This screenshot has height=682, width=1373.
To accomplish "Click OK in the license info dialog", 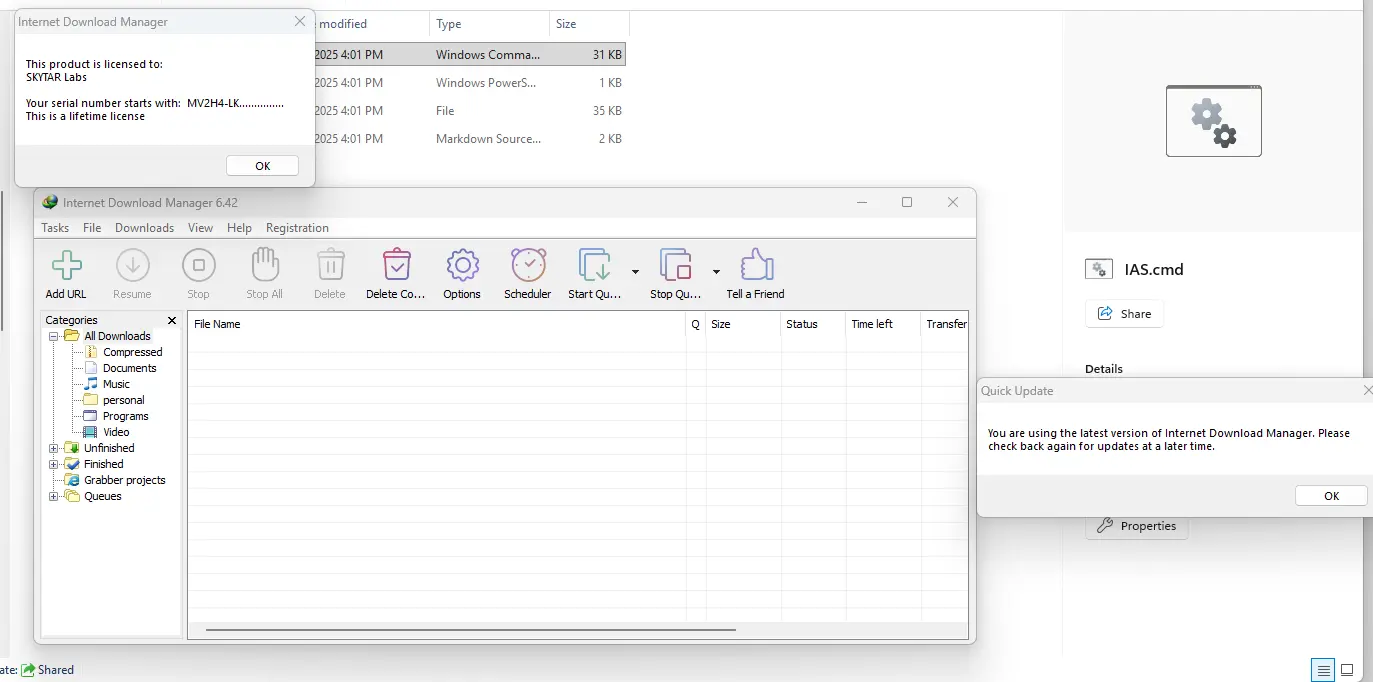I will [x=263, y=166].
